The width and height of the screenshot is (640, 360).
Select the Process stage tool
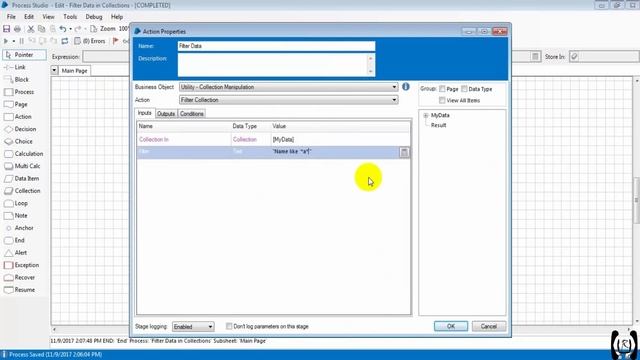click(19, 92)
